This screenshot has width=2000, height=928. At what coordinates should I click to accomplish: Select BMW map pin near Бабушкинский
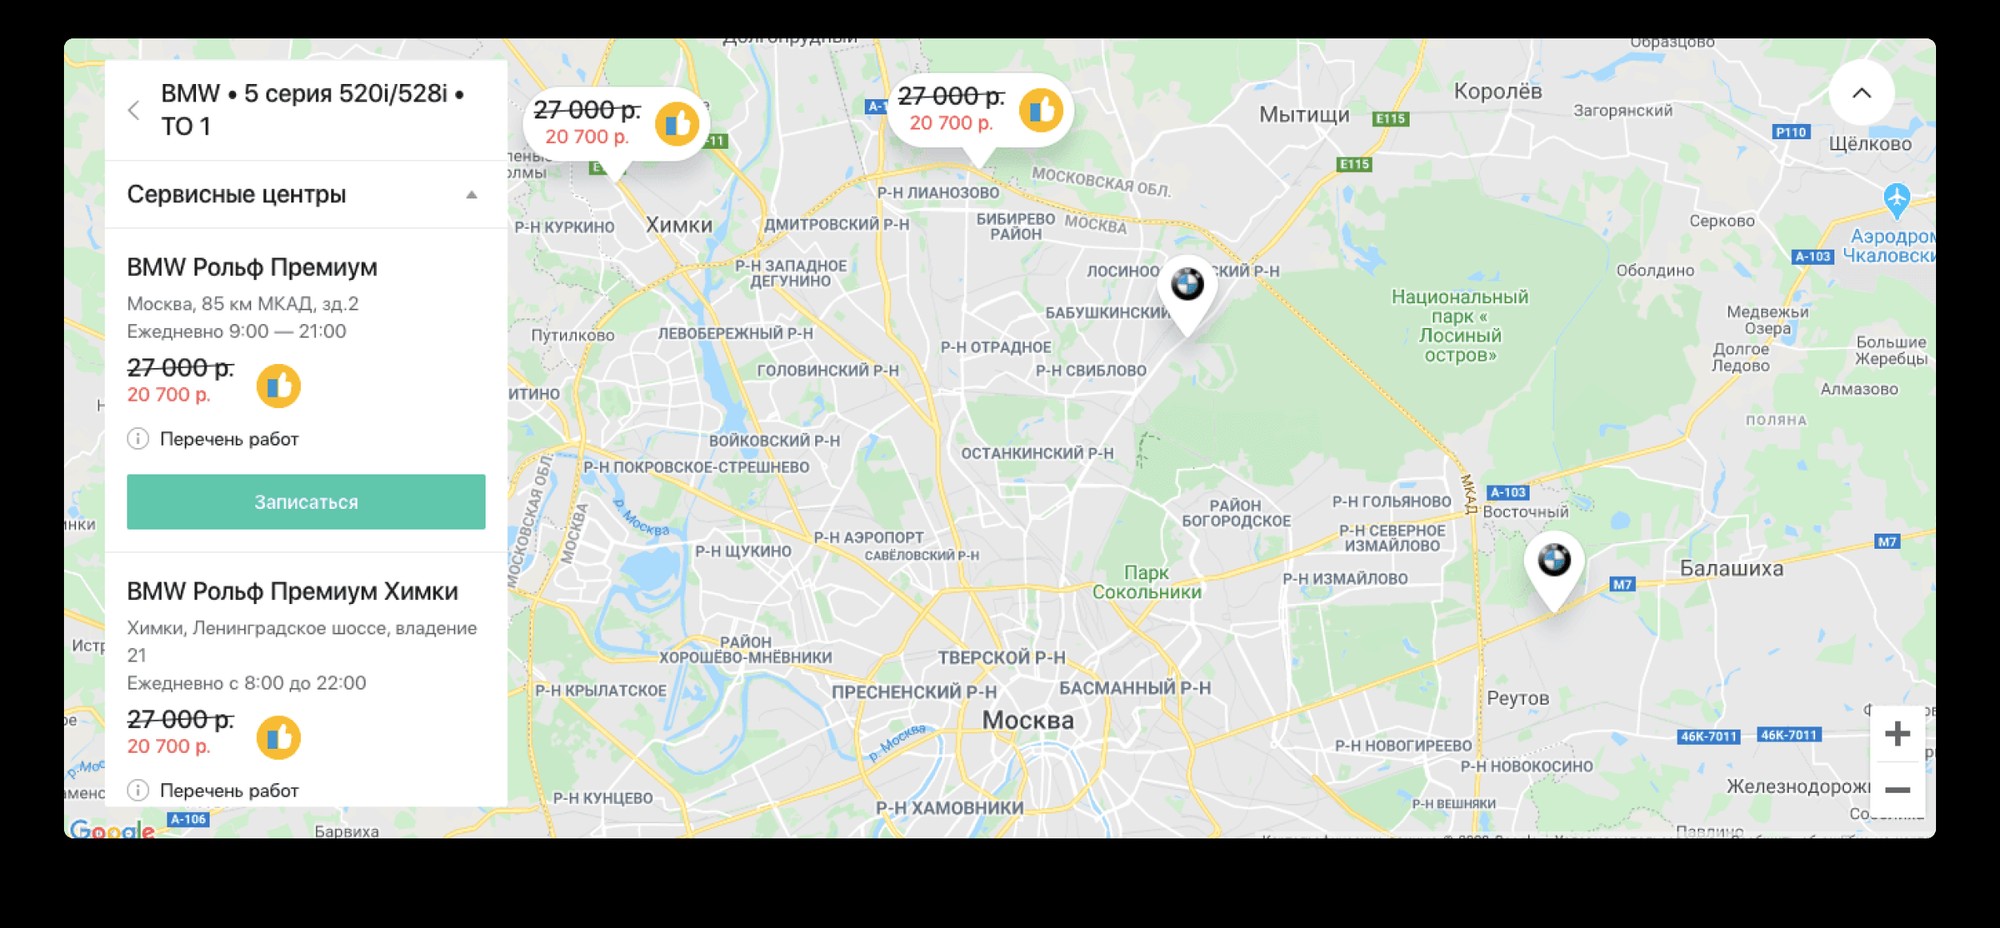pyautogui.click(x=1187, y=294)
